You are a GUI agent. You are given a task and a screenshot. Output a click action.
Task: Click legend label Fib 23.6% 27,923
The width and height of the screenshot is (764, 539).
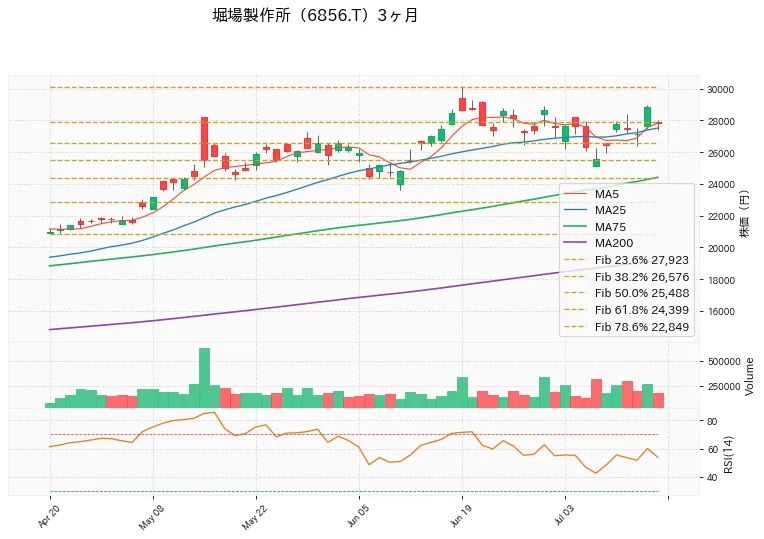click(642, 260)
